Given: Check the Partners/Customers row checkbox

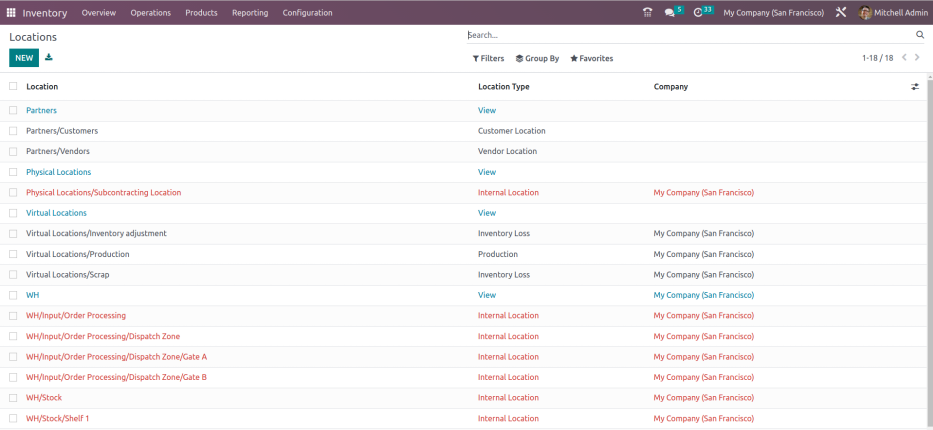Looking at the screenshot, I should click(x=13, y=131).
